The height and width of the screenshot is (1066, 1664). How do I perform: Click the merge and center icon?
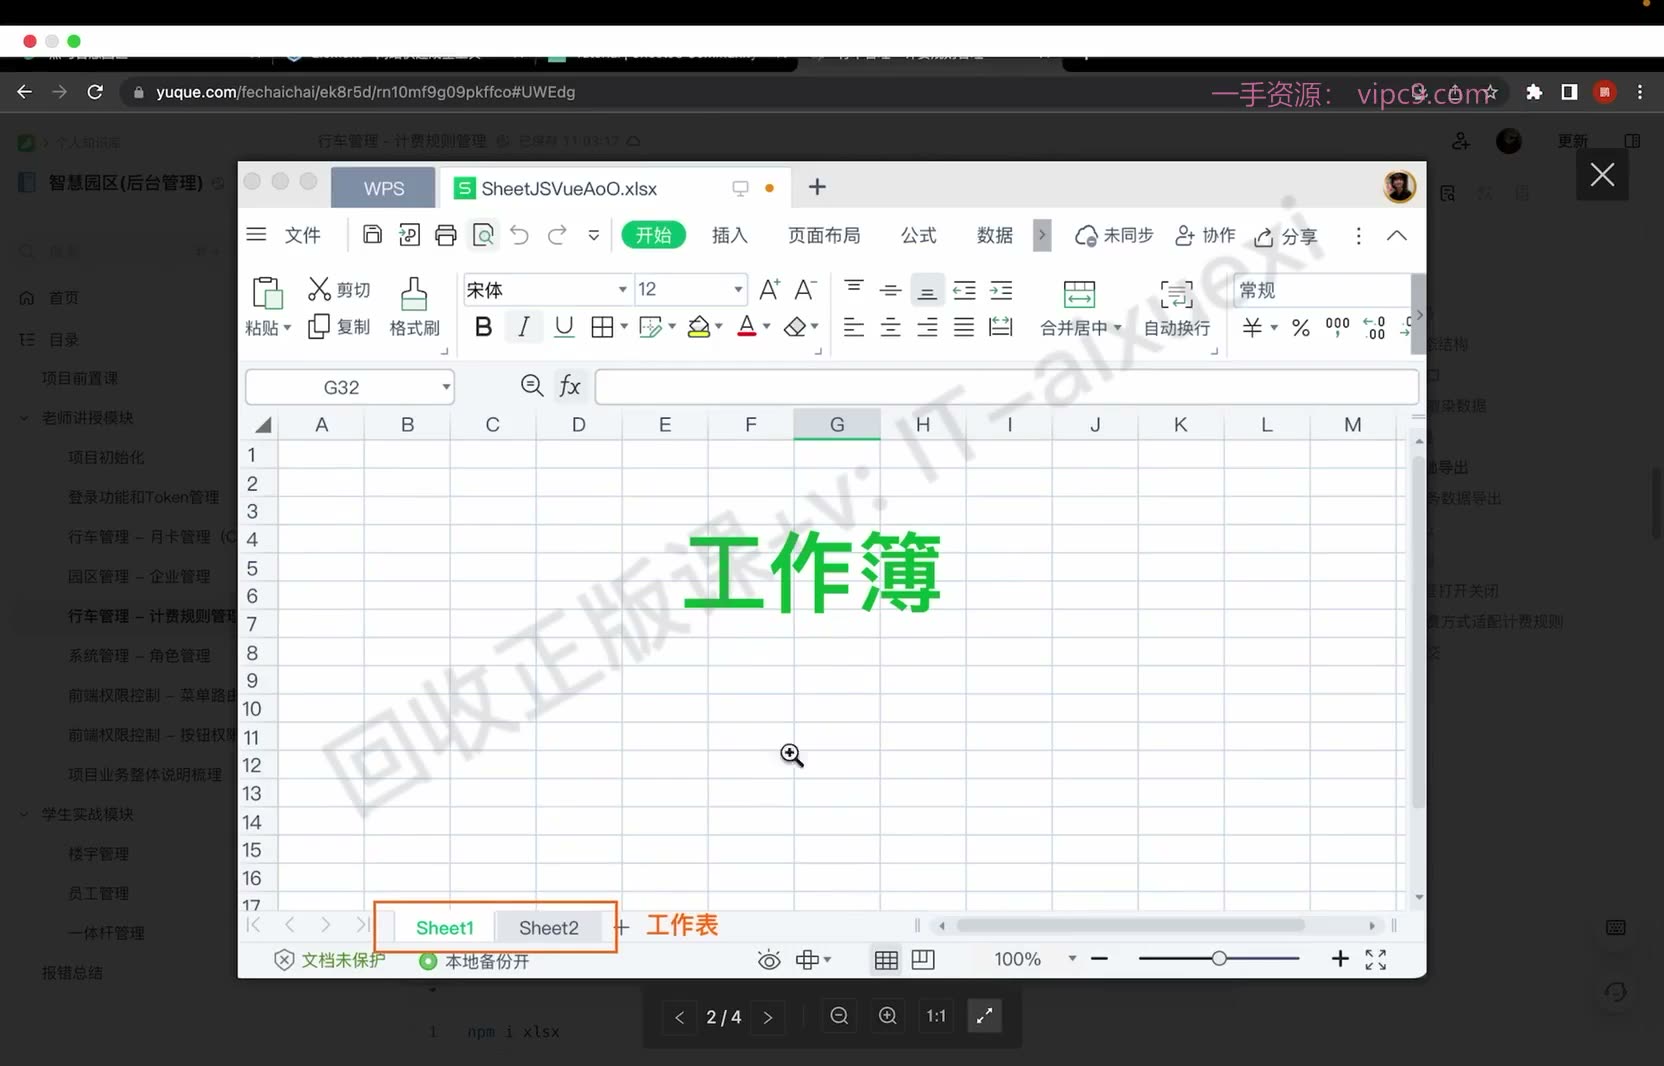pyautogui.click(x=1079, y=294)
